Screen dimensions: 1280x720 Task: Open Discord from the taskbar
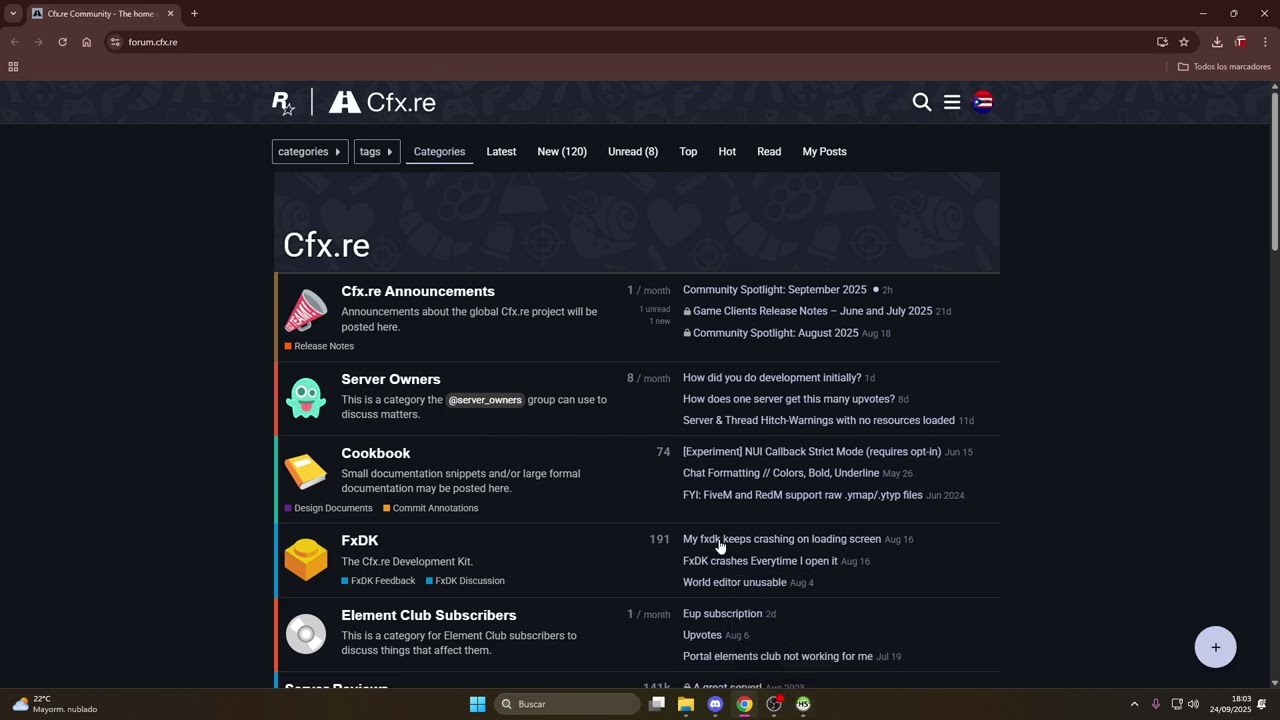pyautogui.click(x=715, y=704)
